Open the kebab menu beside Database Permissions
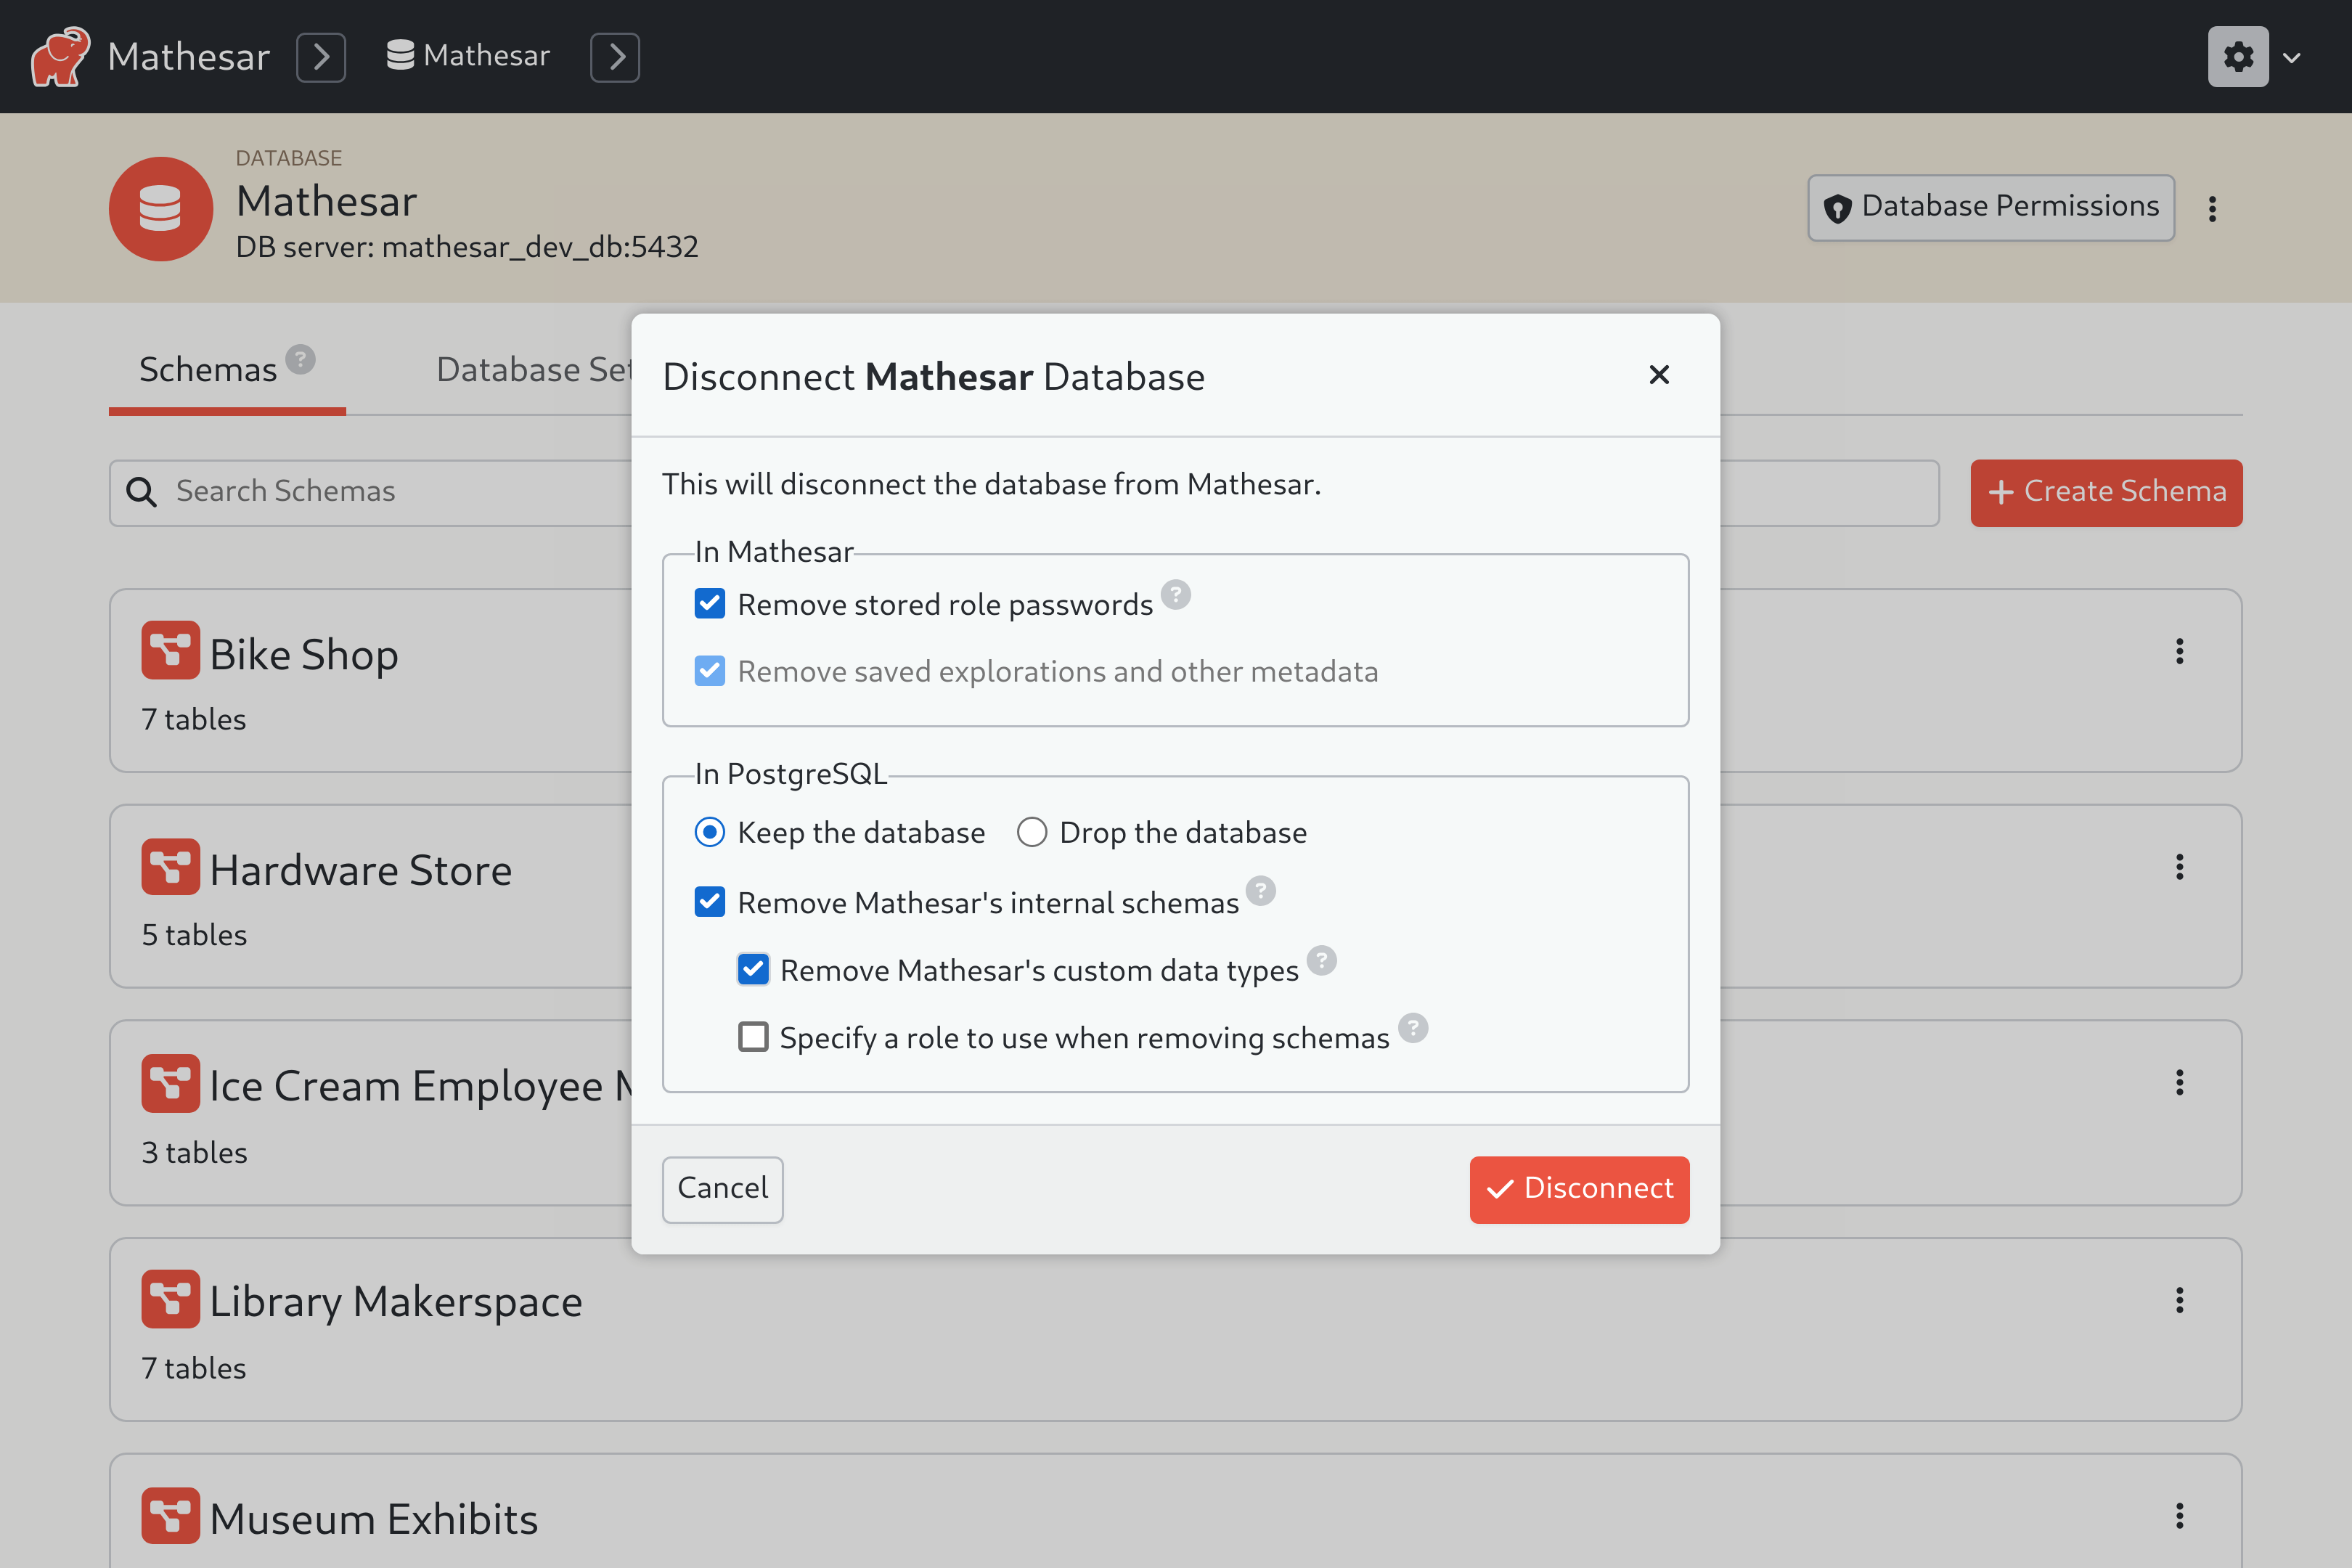The width and height of the screenshot is (2352, 1568). (x=2213, y=208)
